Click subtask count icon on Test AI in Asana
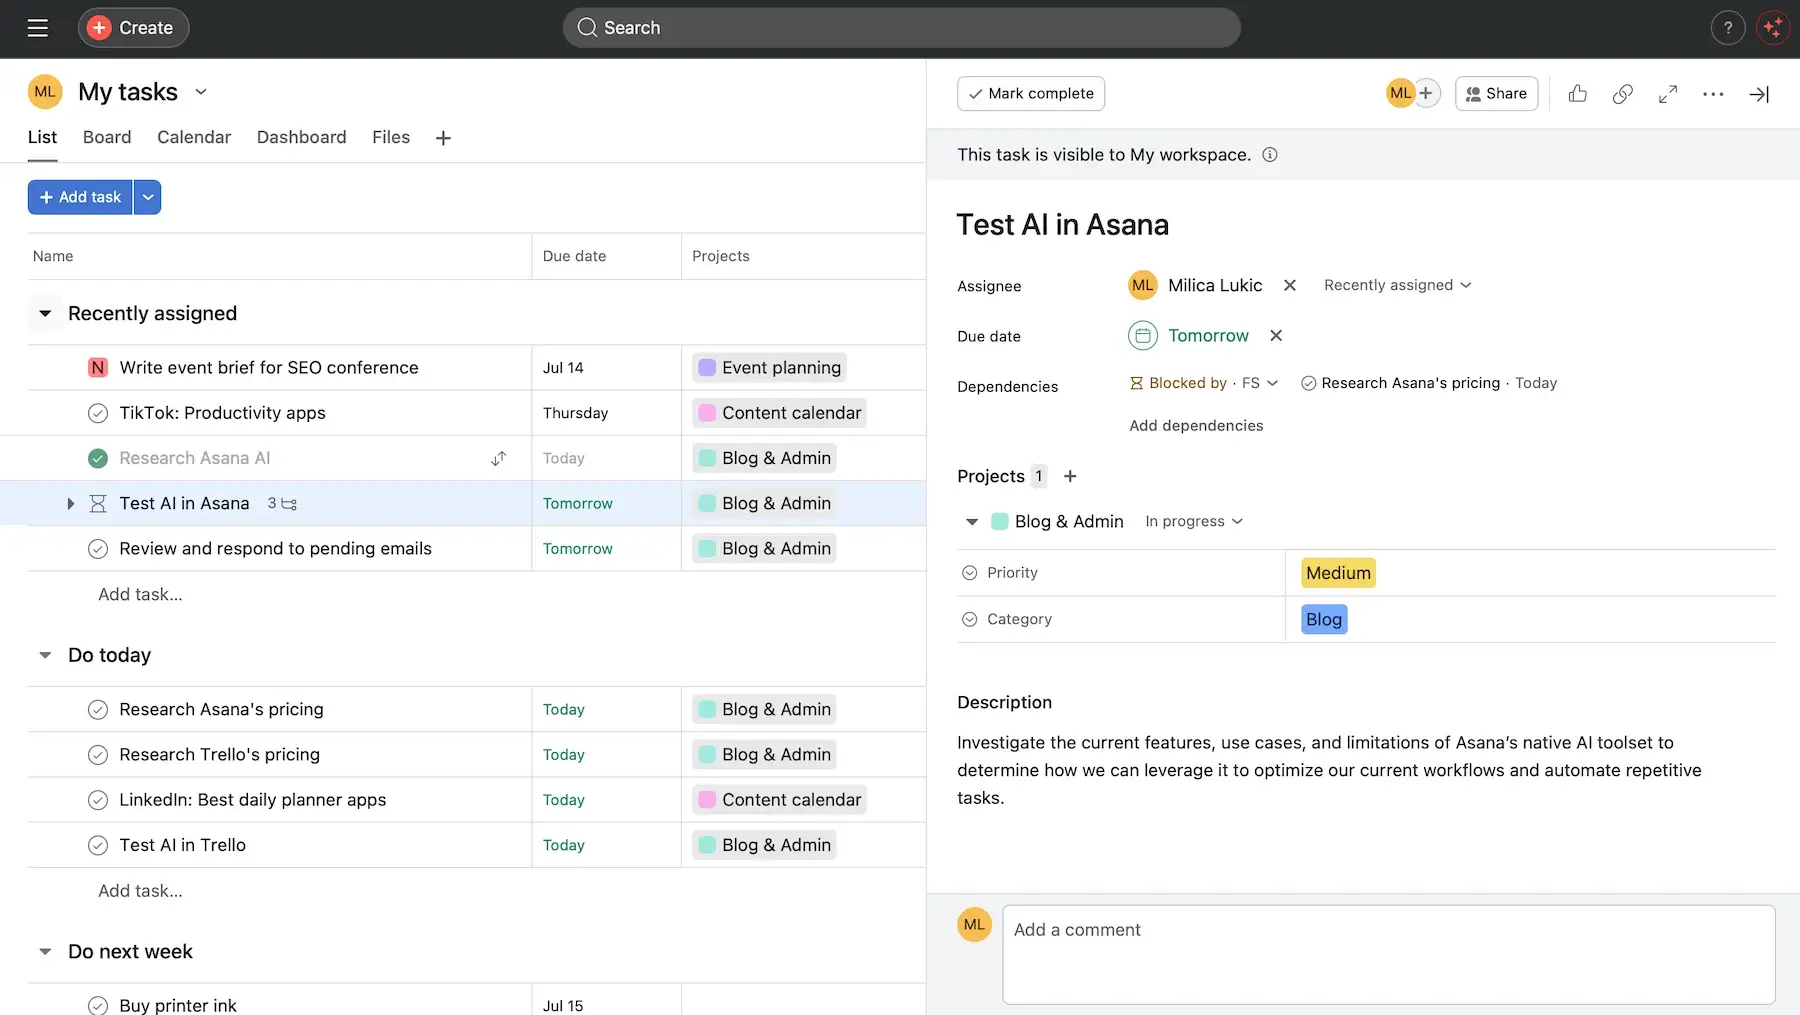 pyautogui.click(x=282, y=503)
